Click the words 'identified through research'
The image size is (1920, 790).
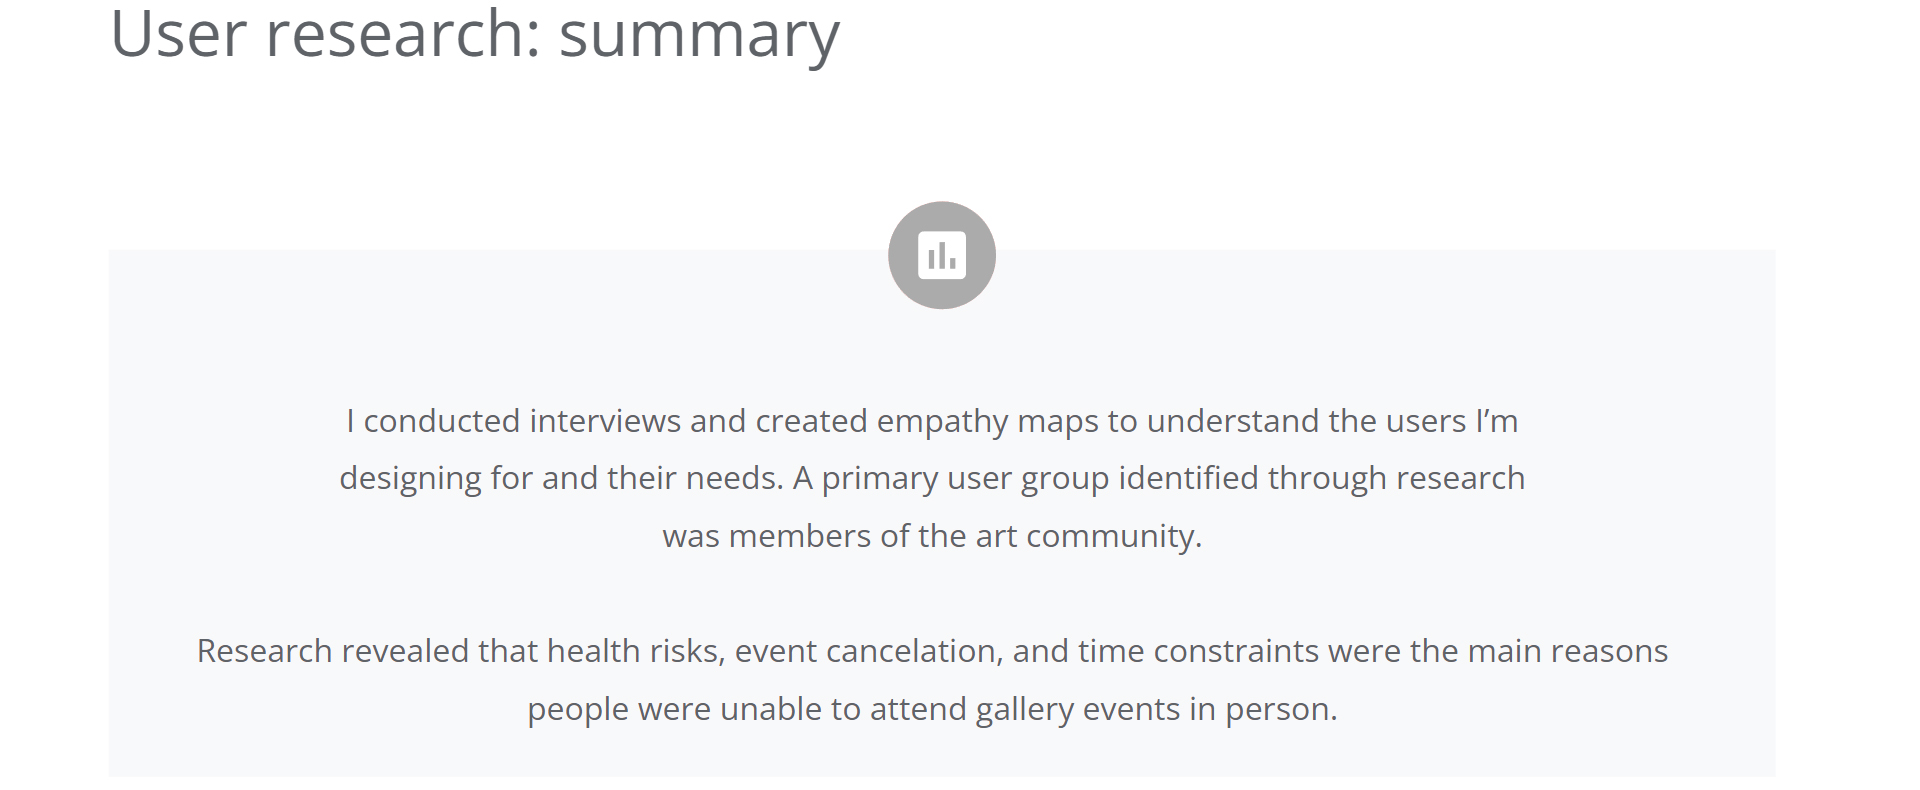point(1322,479)
